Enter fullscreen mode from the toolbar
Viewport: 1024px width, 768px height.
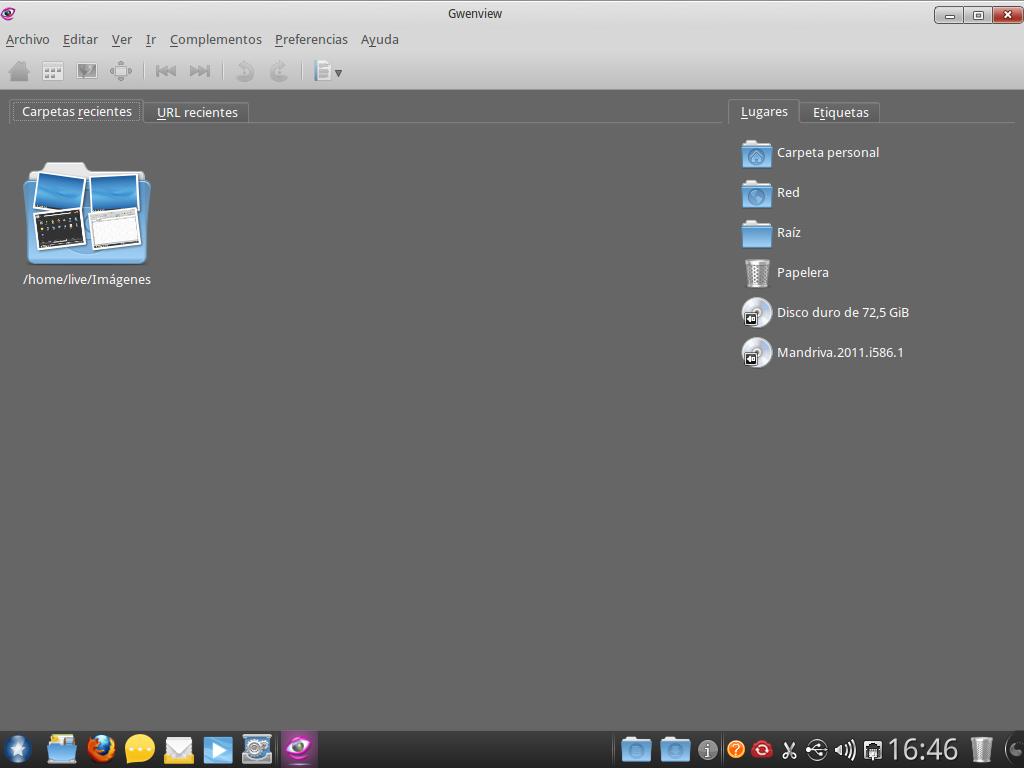click(x=121, y=71)
